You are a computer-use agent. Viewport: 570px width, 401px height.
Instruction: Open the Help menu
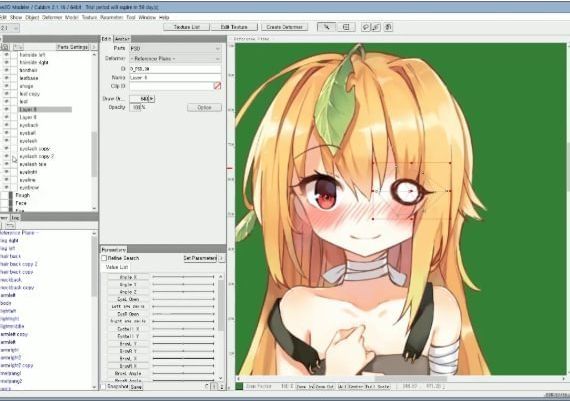164,17
